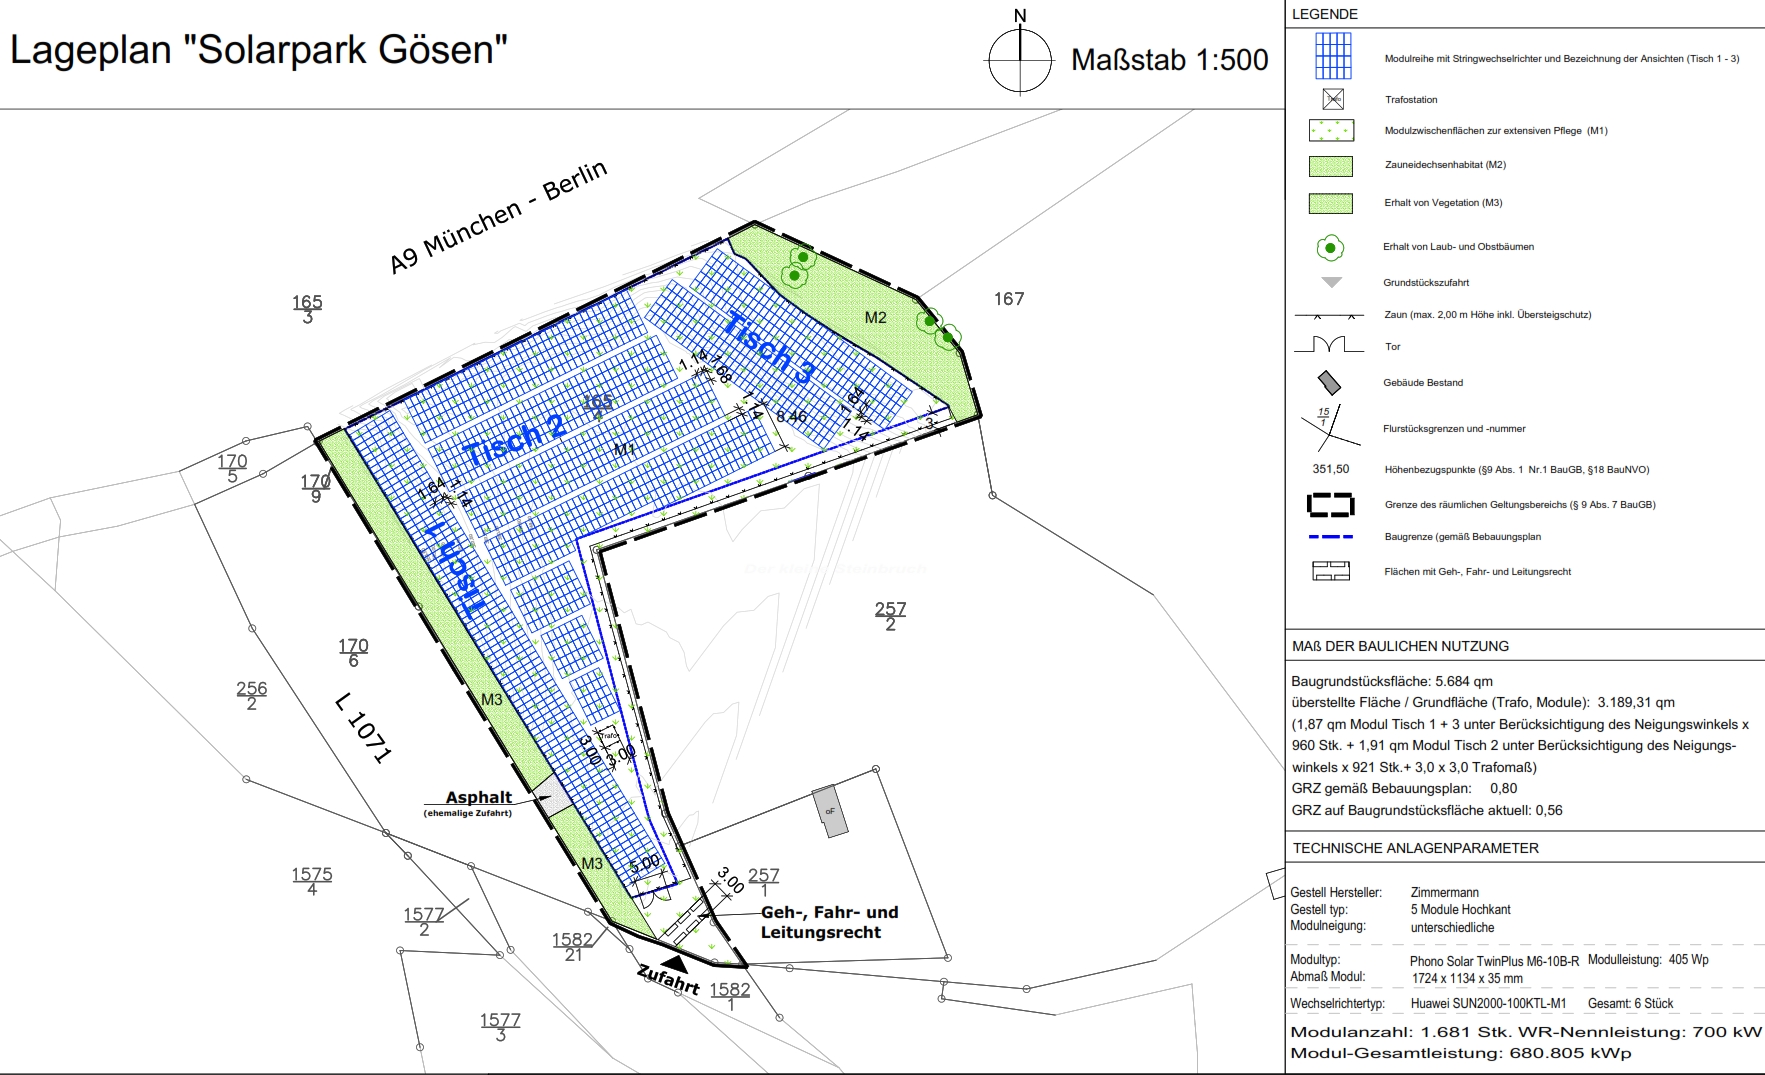This screenshot has height=1075, width=1765.
Task: Click parcel number 165/3
Action: click(x=307, y=309)
